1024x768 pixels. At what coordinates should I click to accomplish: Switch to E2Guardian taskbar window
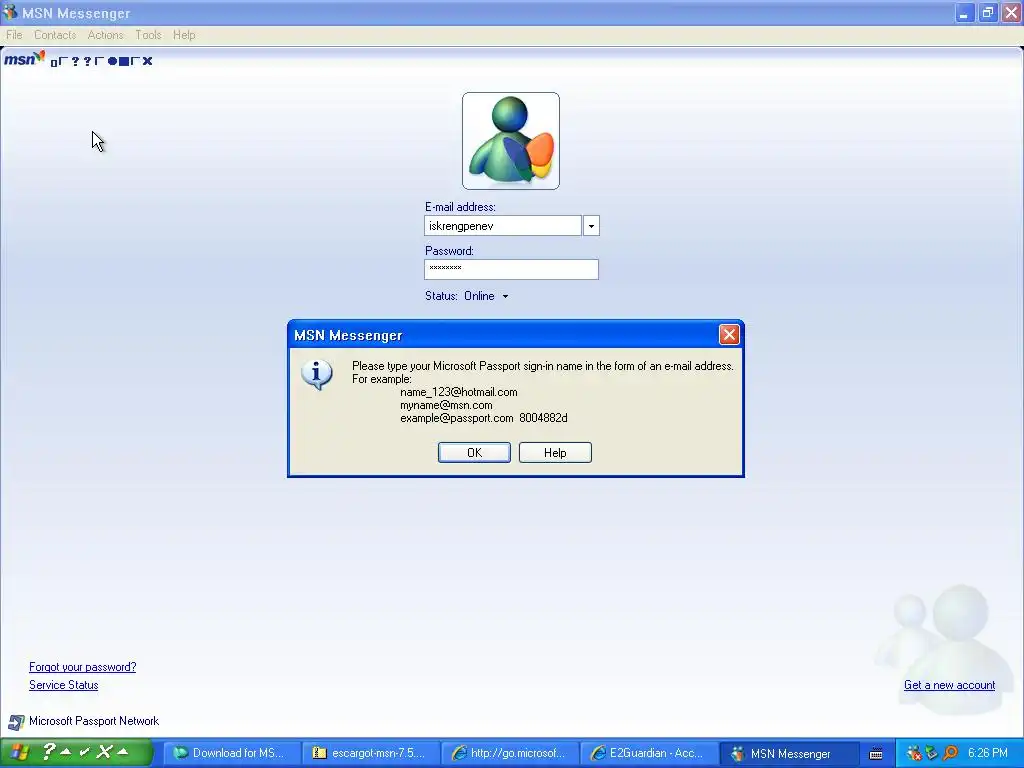[x=648, y=753]
